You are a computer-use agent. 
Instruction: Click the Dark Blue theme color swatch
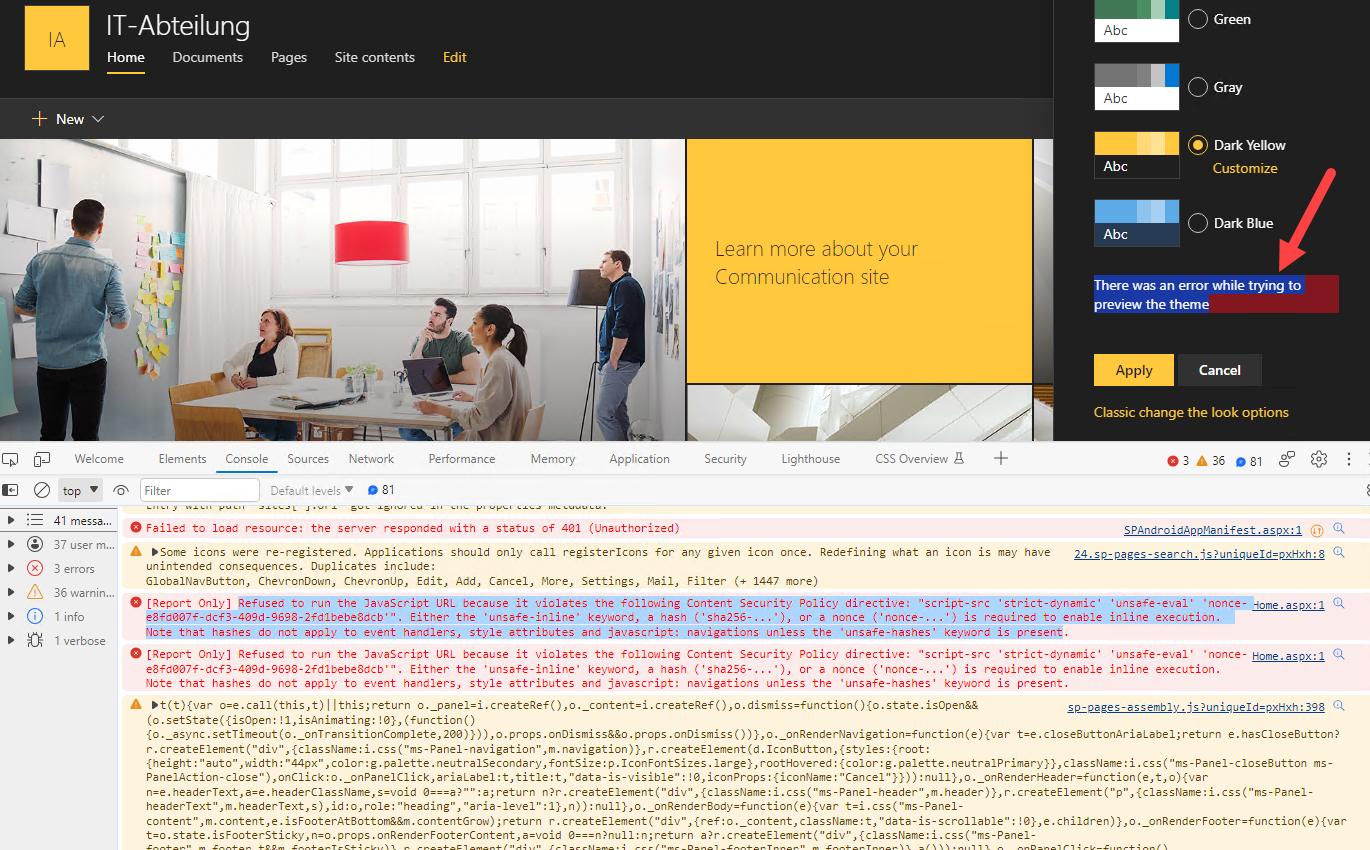pos(1137,223)
